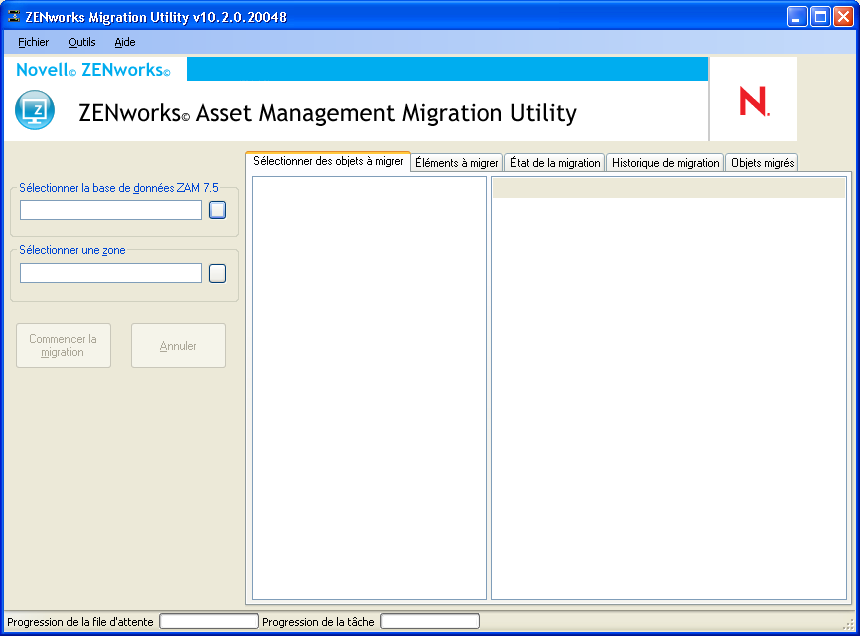
Task: Click the left objects tree panel
Action: point(369,388)
